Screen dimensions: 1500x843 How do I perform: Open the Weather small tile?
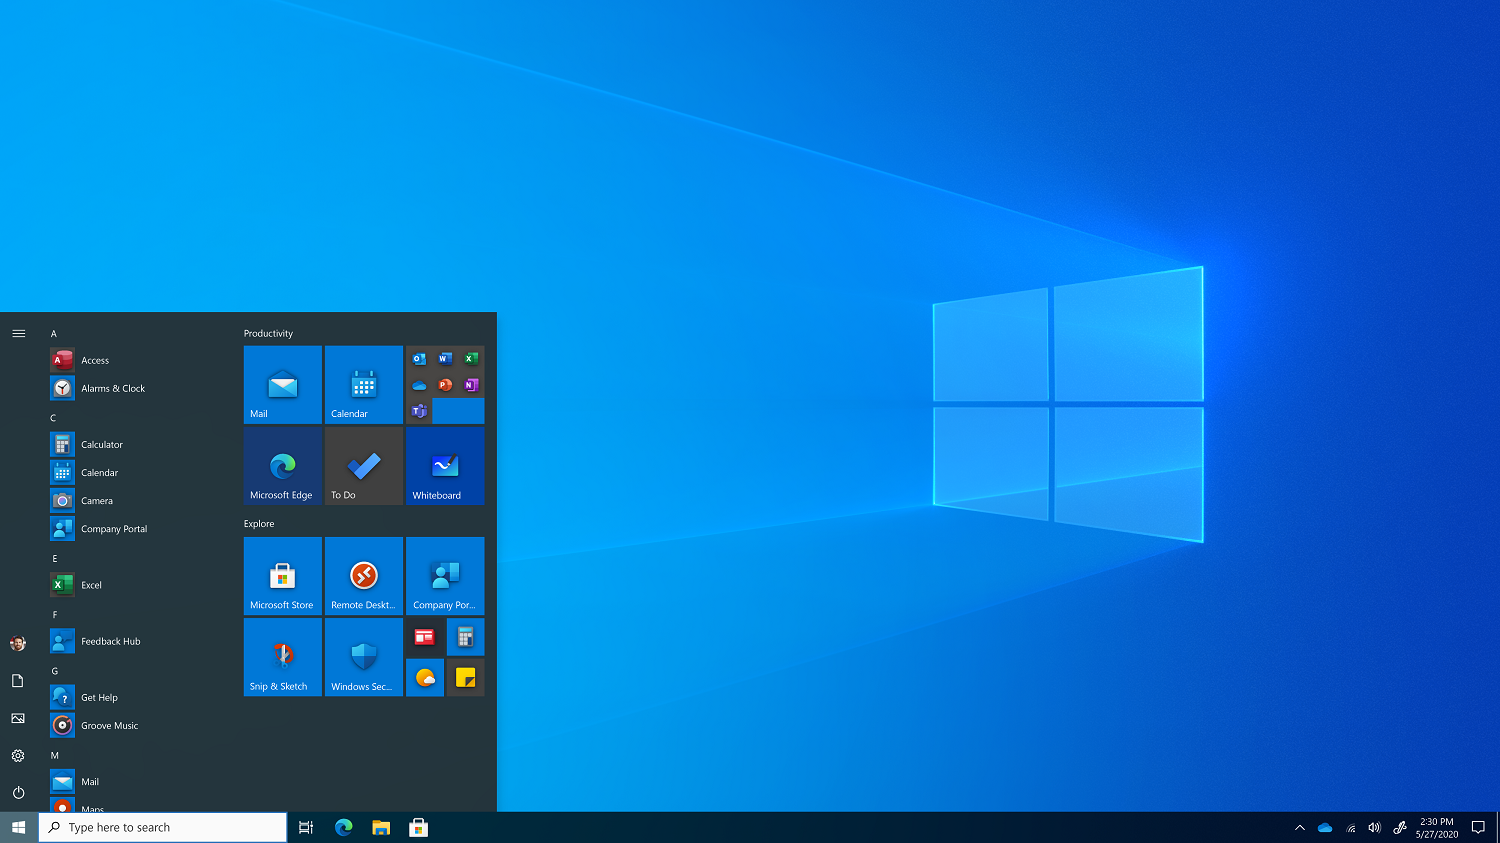425,677
